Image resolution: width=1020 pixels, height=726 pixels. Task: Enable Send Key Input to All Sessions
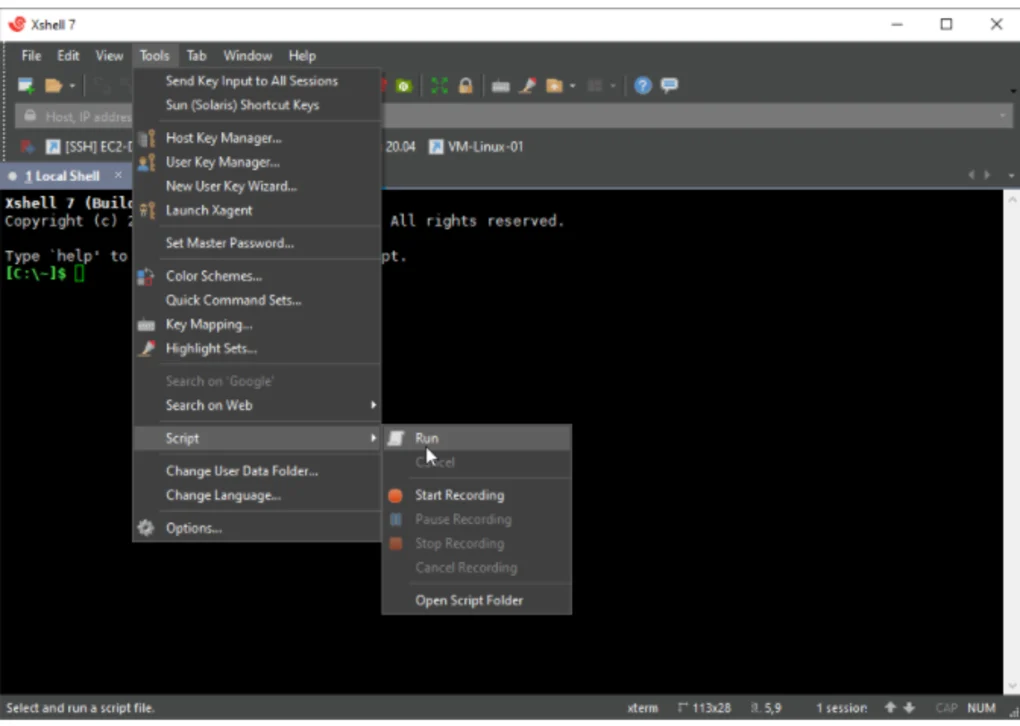click(251, 81)
